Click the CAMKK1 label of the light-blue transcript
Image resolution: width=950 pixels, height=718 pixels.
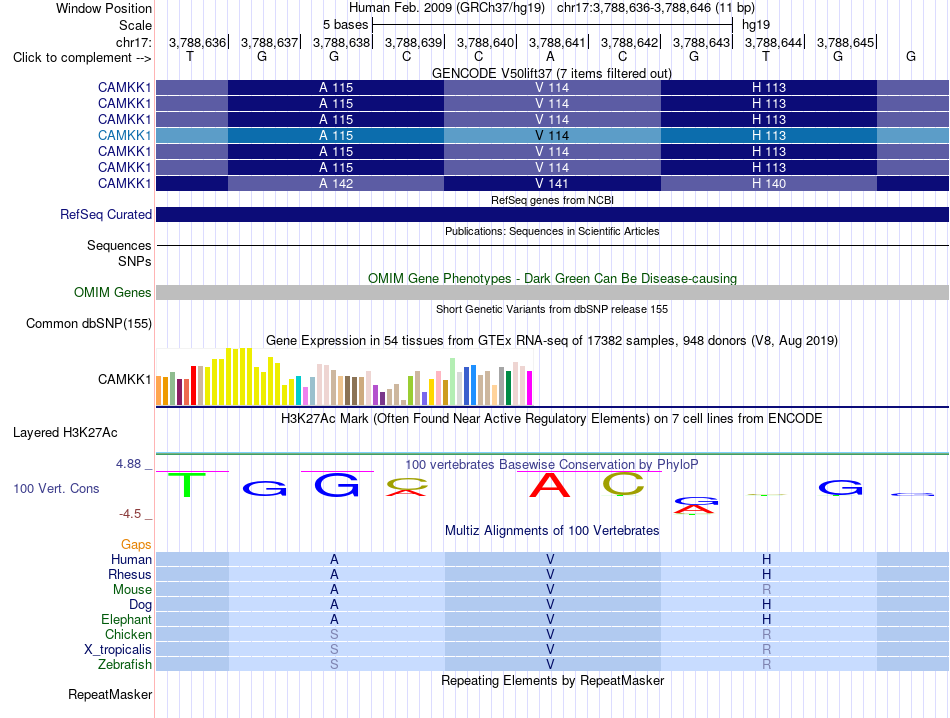coord(124,136)
